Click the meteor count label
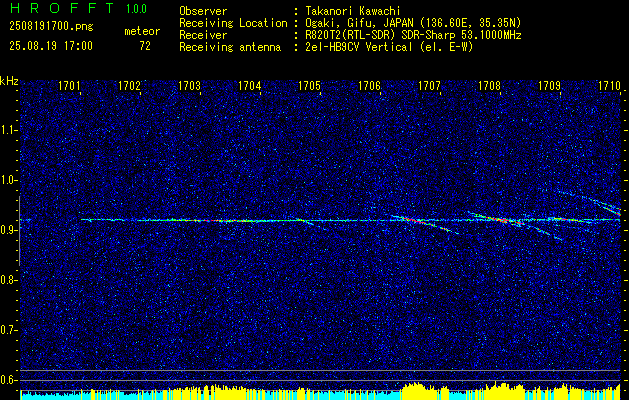This screenshot has height=400, width=629. (x=142, y=31)
